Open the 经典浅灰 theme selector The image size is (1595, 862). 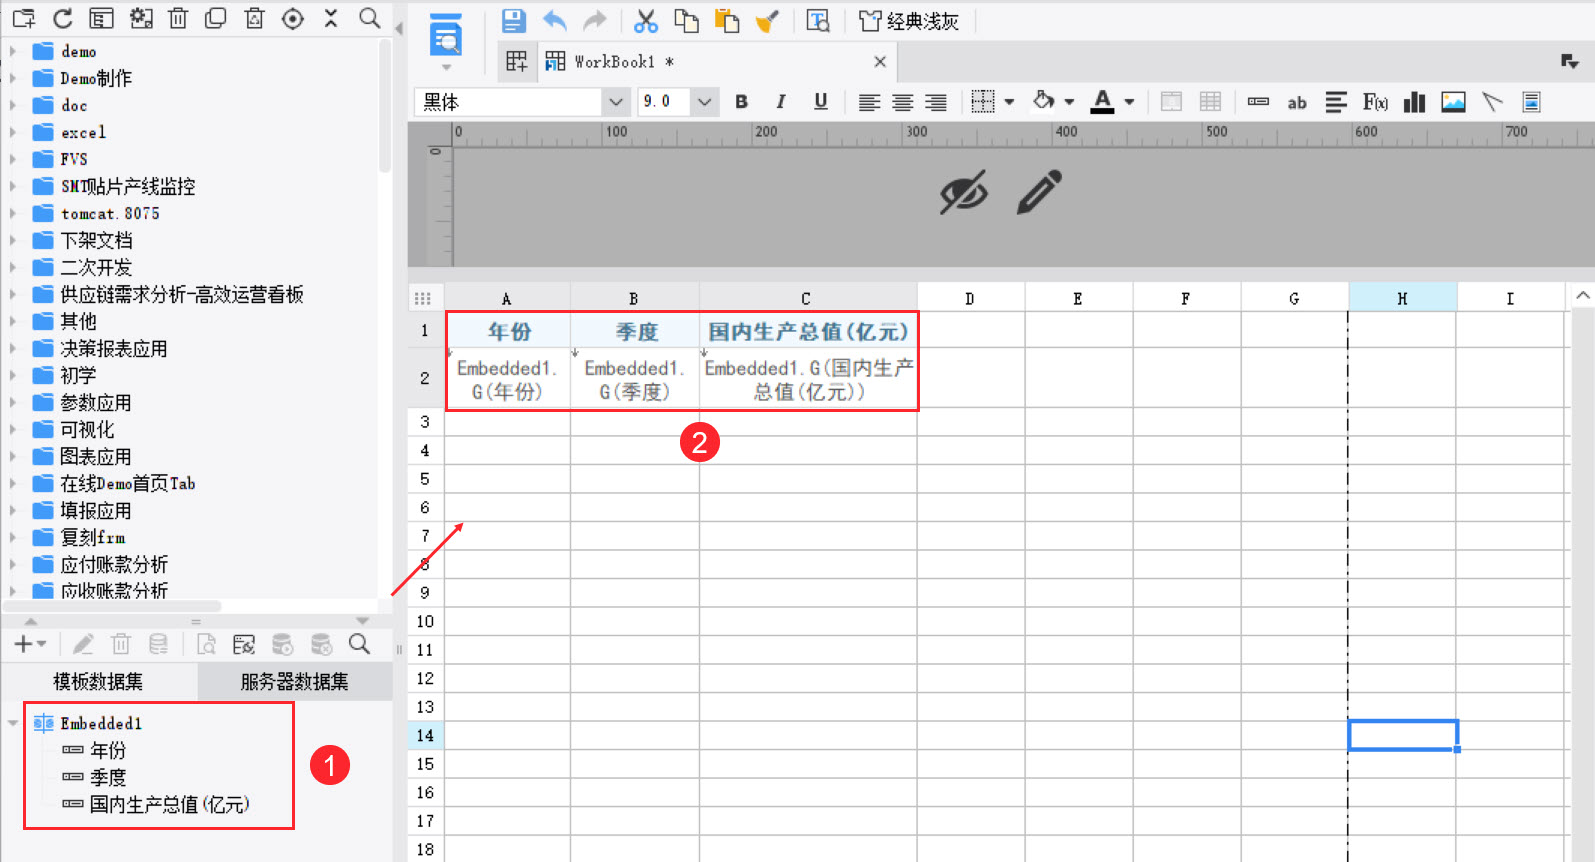point(909,21)
